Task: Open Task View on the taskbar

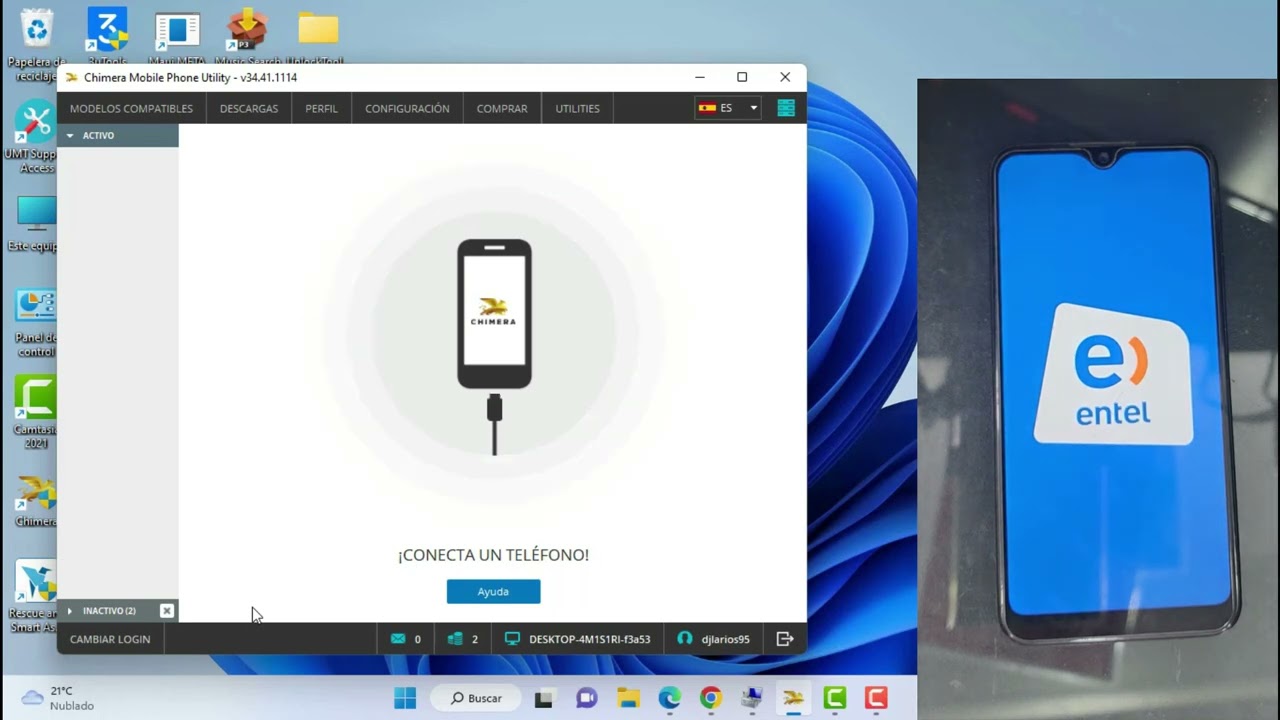Action: tap(544, 698)
